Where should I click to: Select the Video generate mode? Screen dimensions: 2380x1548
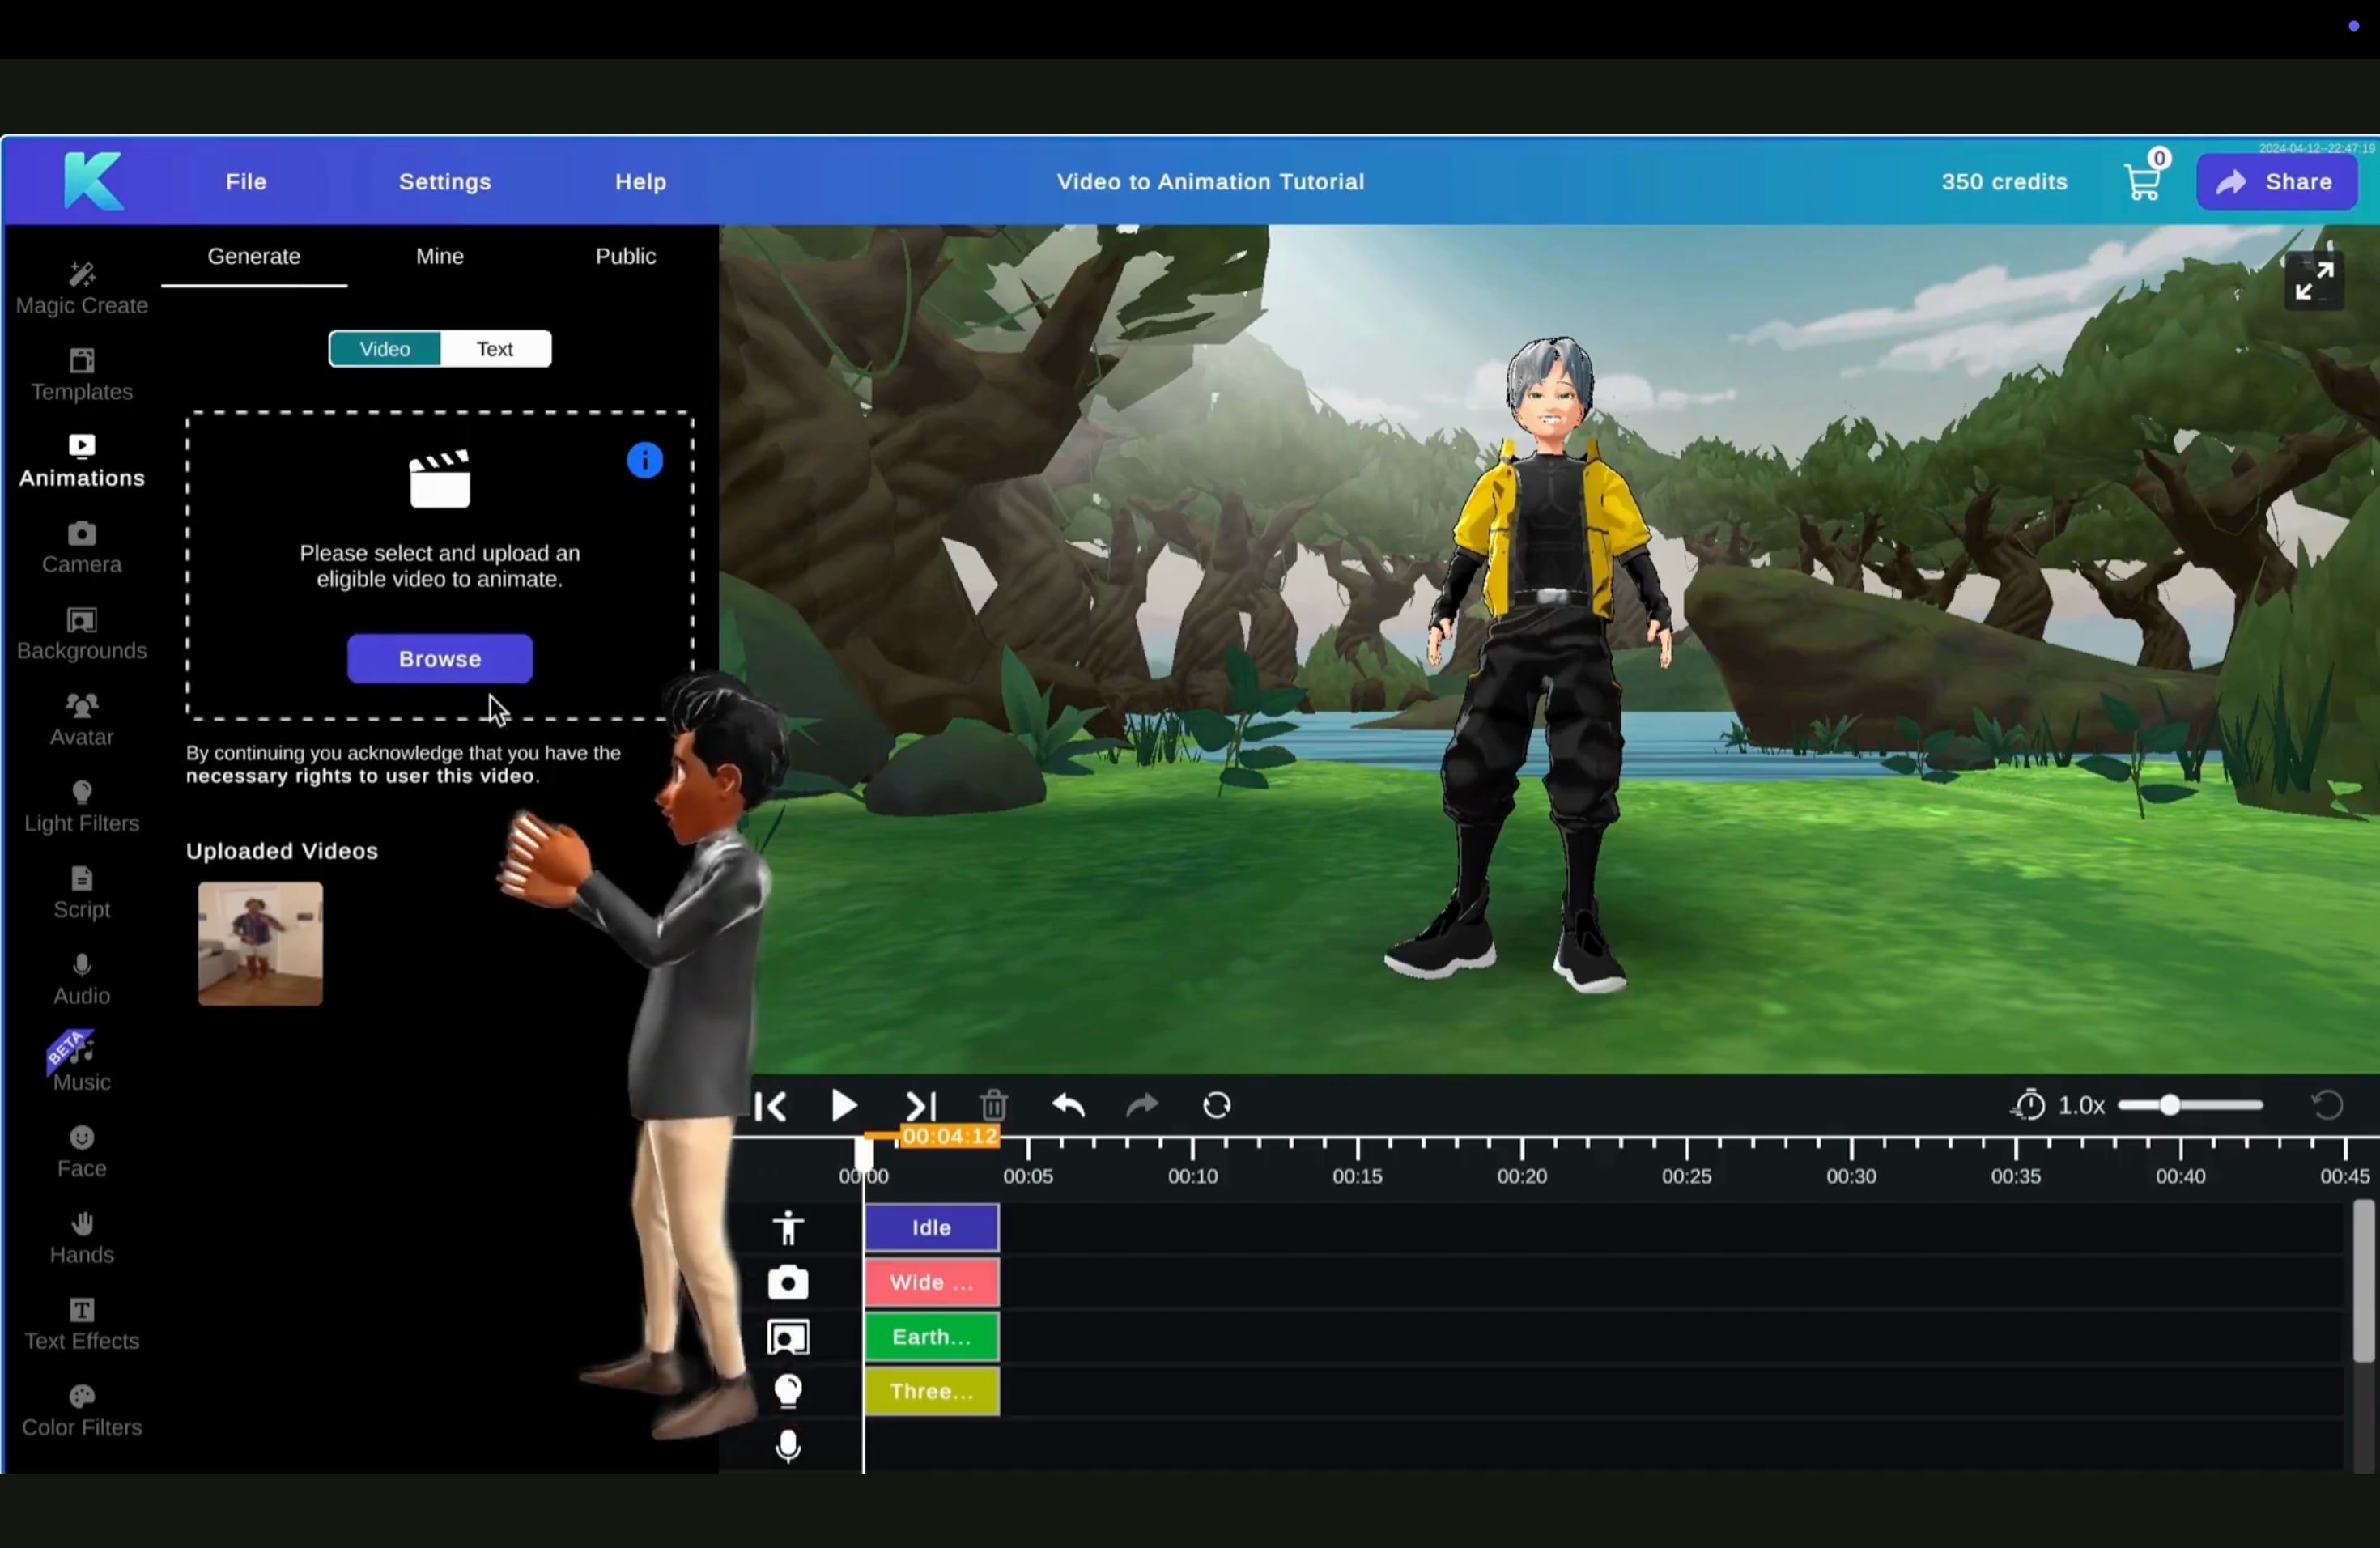(x=385, y=349)
